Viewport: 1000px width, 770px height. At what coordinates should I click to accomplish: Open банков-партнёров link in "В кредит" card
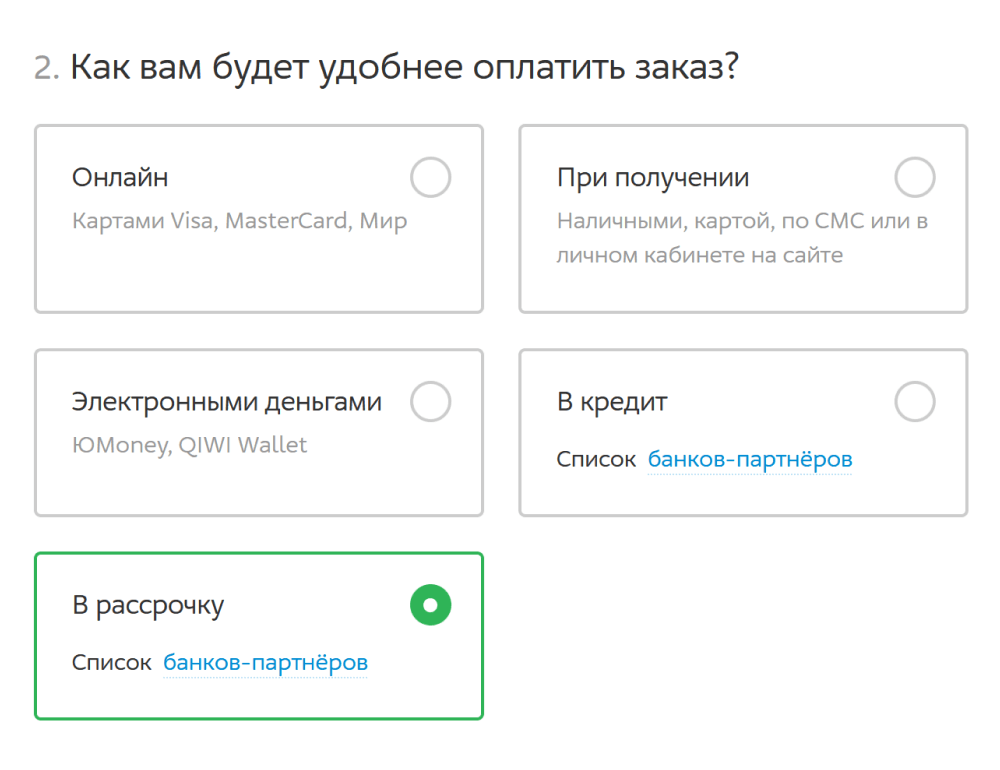[x=750, y=460]
